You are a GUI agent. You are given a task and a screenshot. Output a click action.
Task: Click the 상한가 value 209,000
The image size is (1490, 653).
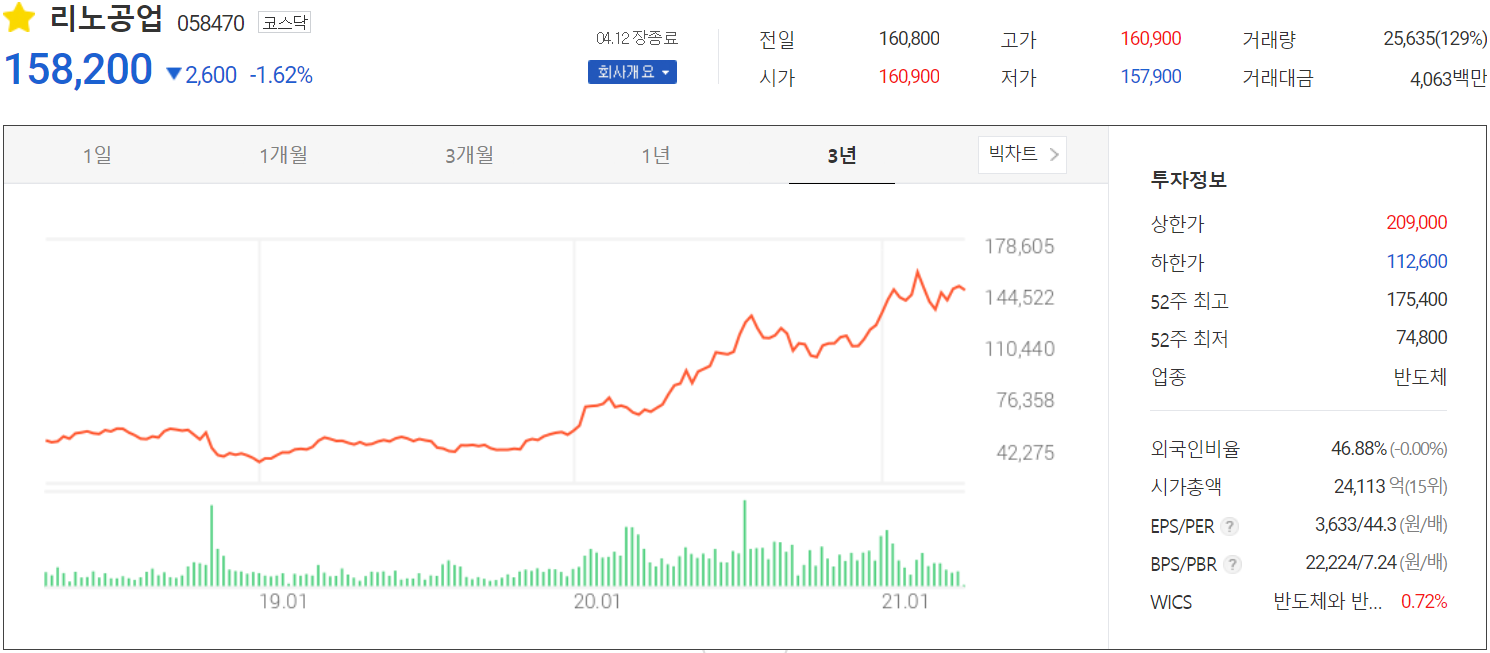(1417, 223)
